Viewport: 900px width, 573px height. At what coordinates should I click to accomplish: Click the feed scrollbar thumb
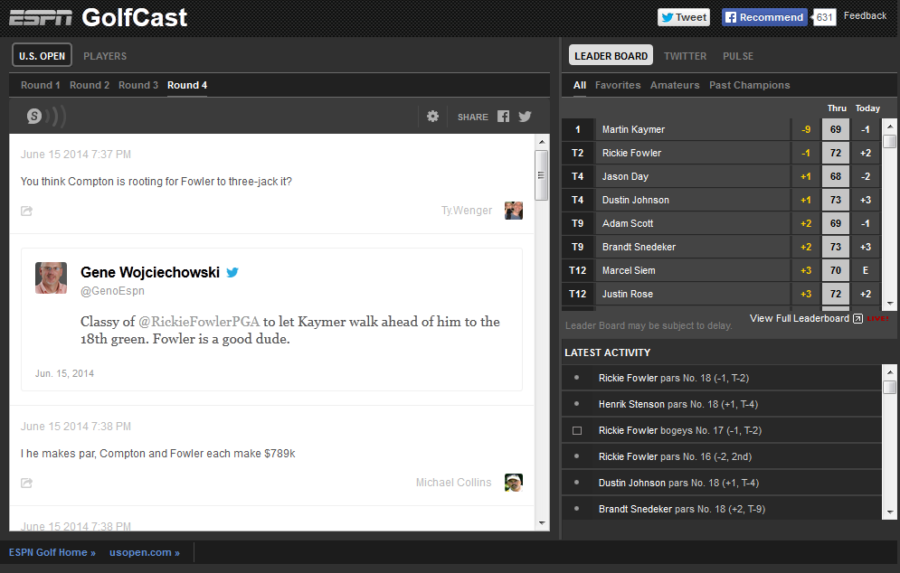[x=541, y=175]
